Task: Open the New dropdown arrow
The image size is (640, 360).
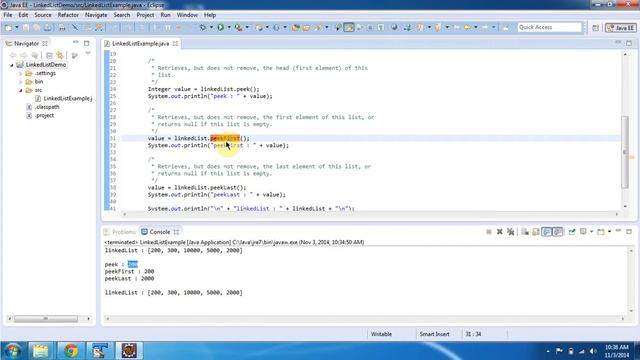Action: coord(17,27)
